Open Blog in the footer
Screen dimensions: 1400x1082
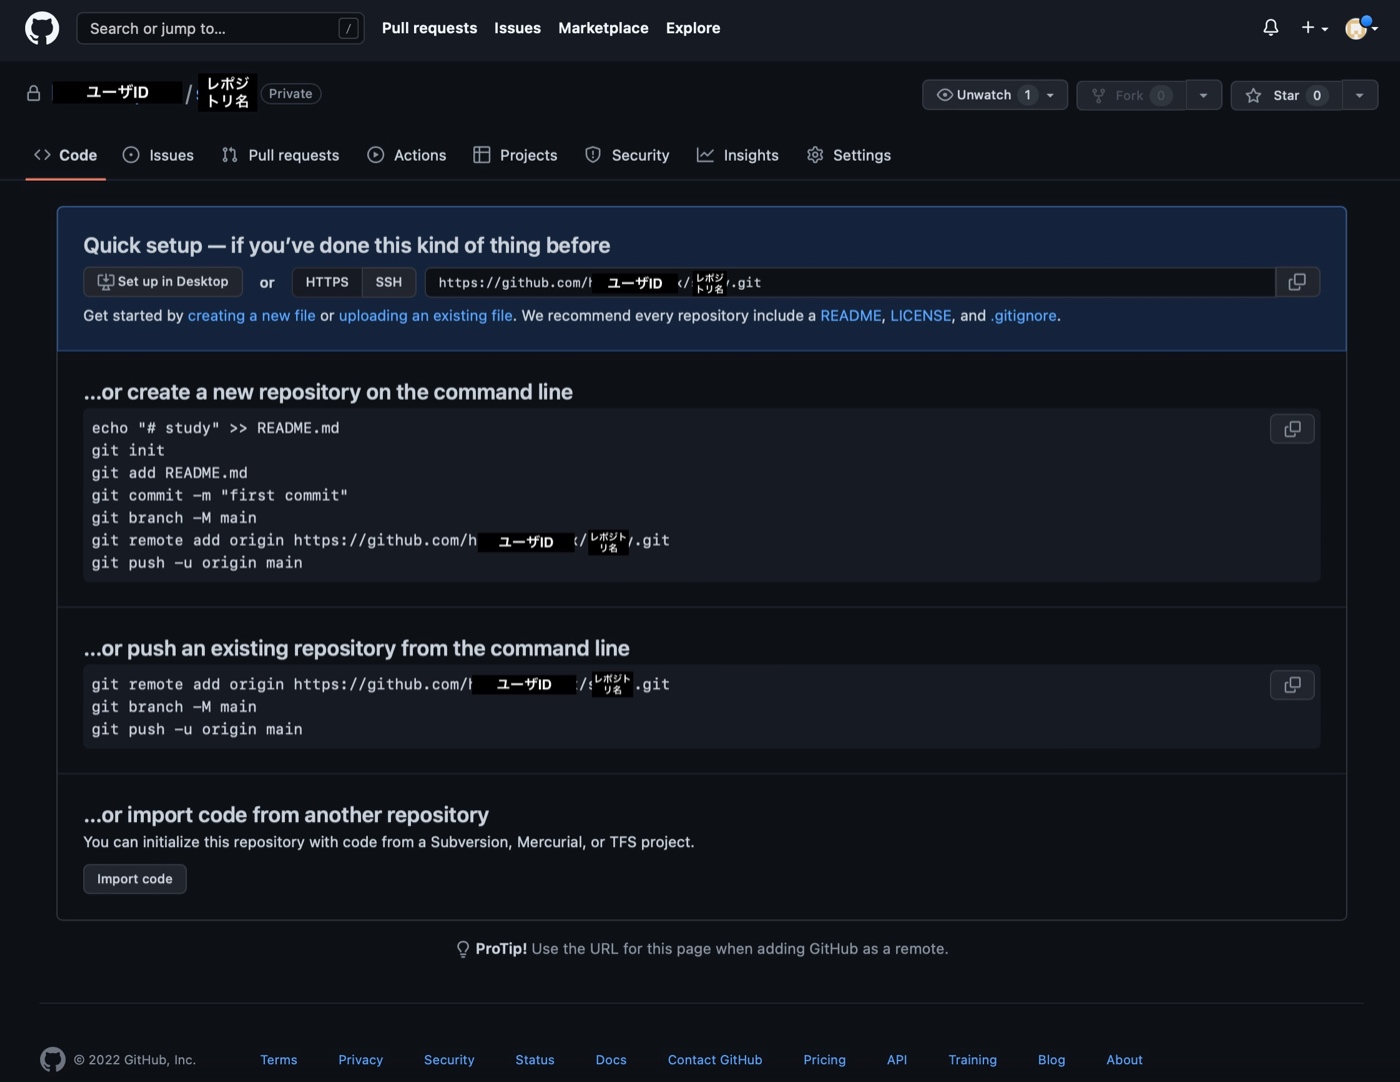1052,1060
